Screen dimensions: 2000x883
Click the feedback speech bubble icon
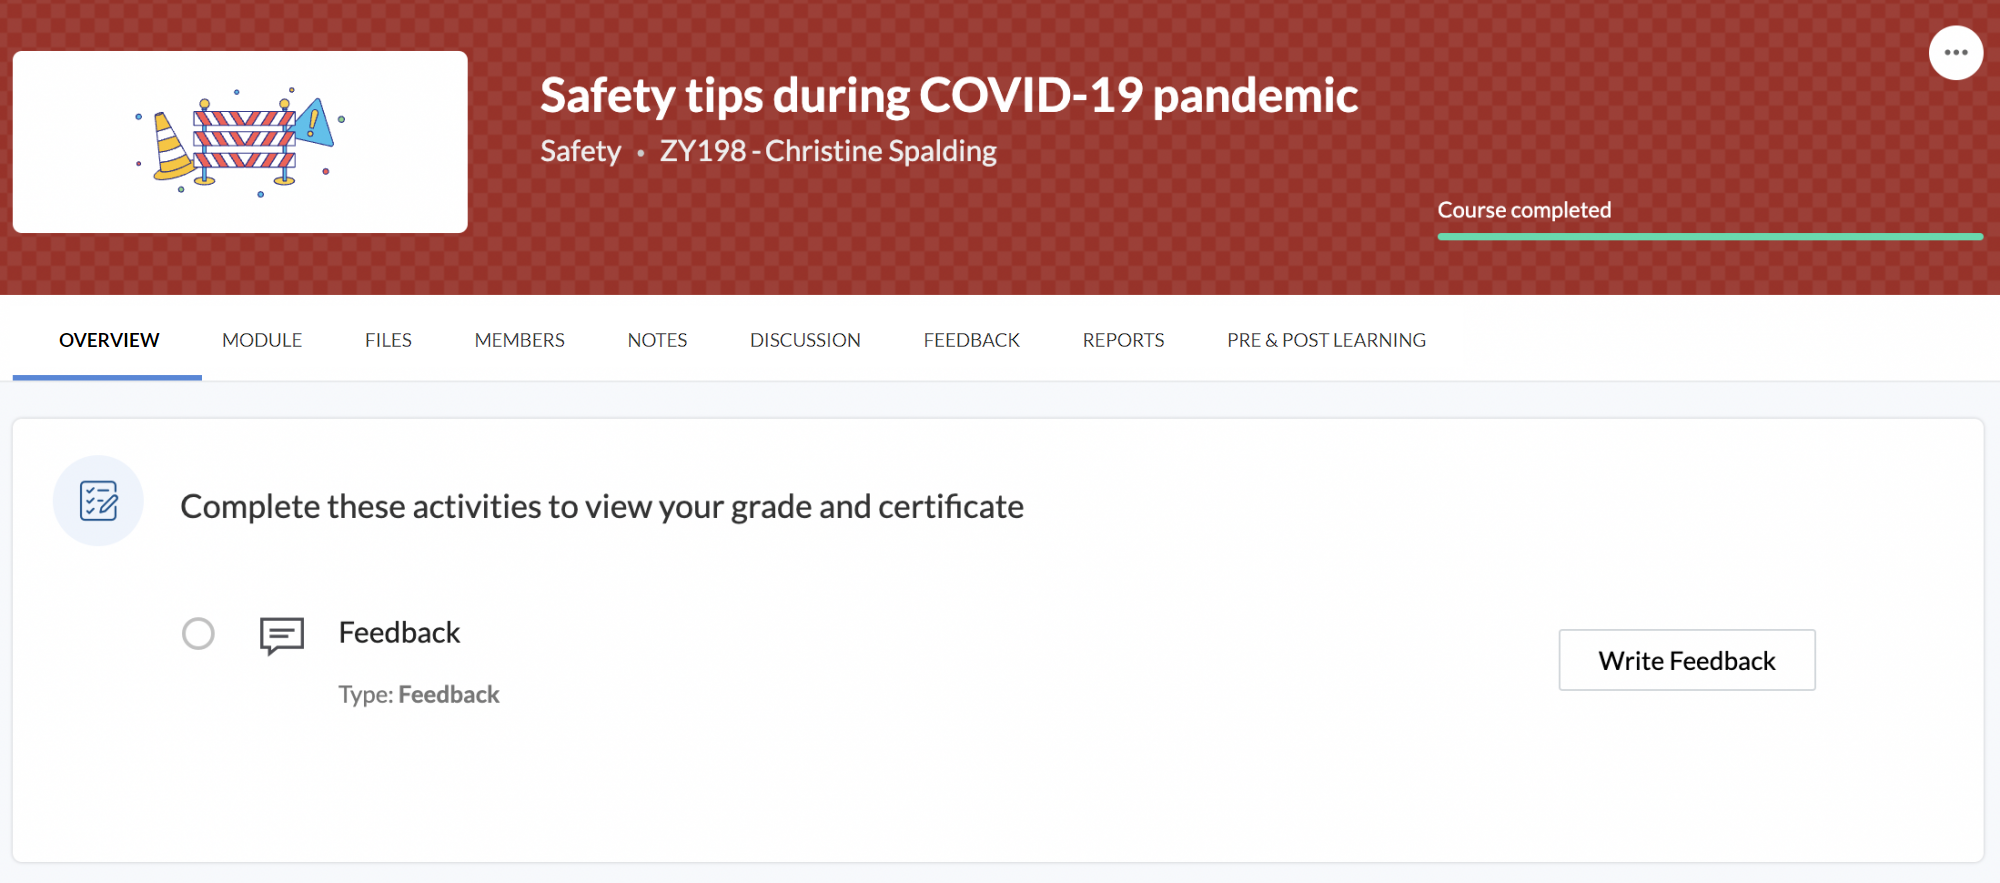tap(282, 635)
